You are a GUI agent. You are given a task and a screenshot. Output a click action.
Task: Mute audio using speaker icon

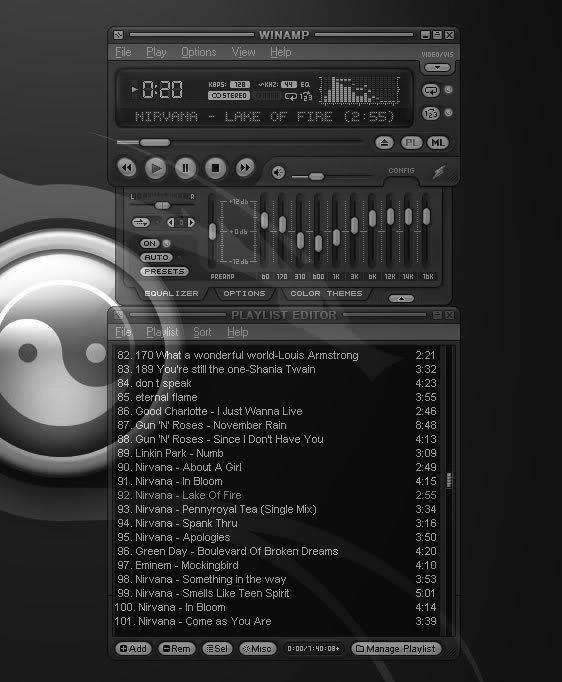(x=278, y=173)
